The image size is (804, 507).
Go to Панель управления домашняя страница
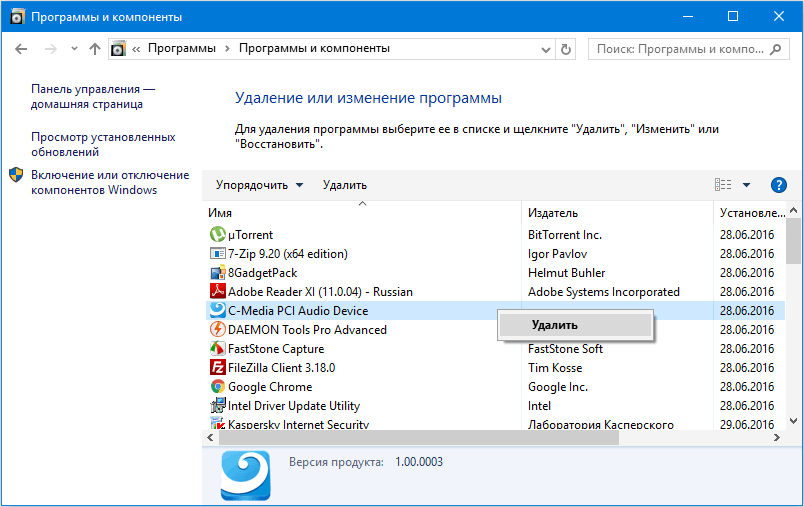[x=93, y=96]
